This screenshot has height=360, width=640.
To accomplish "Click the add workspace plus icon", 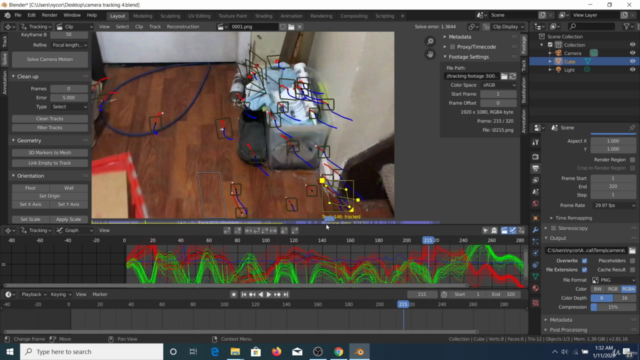I will pos(402,16).
